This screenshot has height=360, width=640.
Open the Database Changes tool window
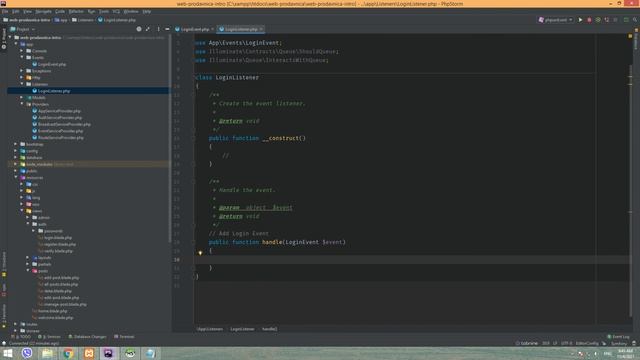pos(87,337)
